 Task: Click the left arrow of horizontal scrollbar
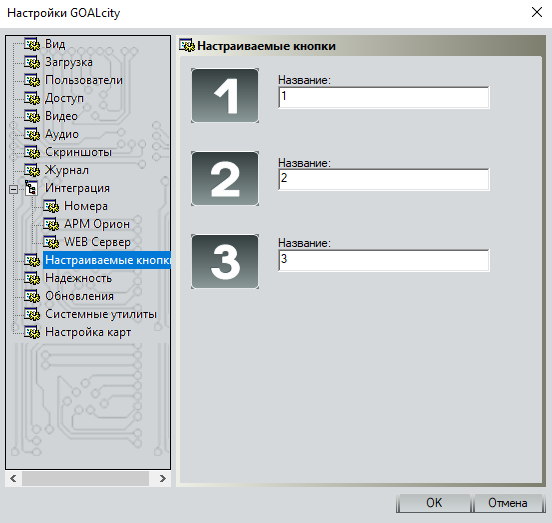click(x=13, y=479)
